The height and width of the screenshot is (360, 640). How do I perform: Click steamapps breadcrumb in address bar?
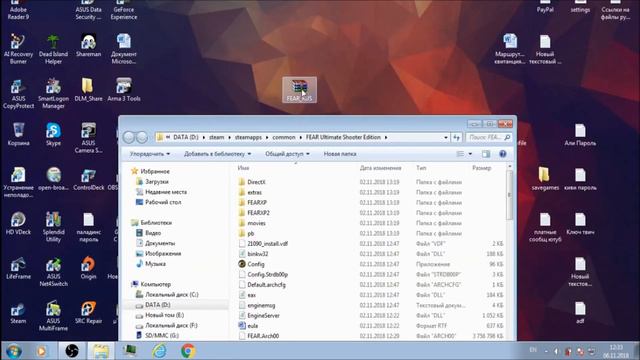tap(248, 138)
